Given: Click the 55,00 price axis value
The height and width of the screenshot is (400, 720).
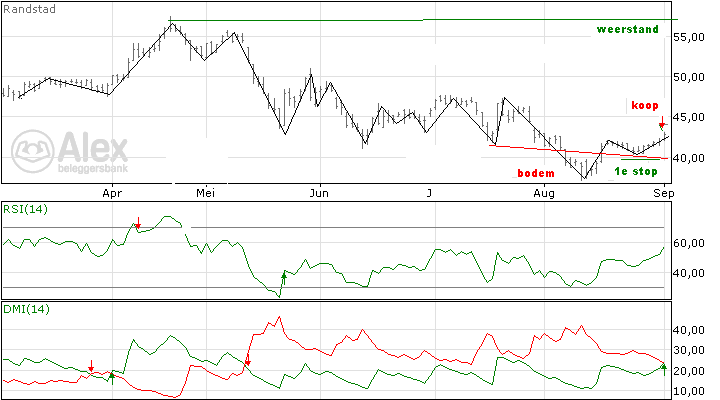Looking at the screenshot, I should [689, 37].
